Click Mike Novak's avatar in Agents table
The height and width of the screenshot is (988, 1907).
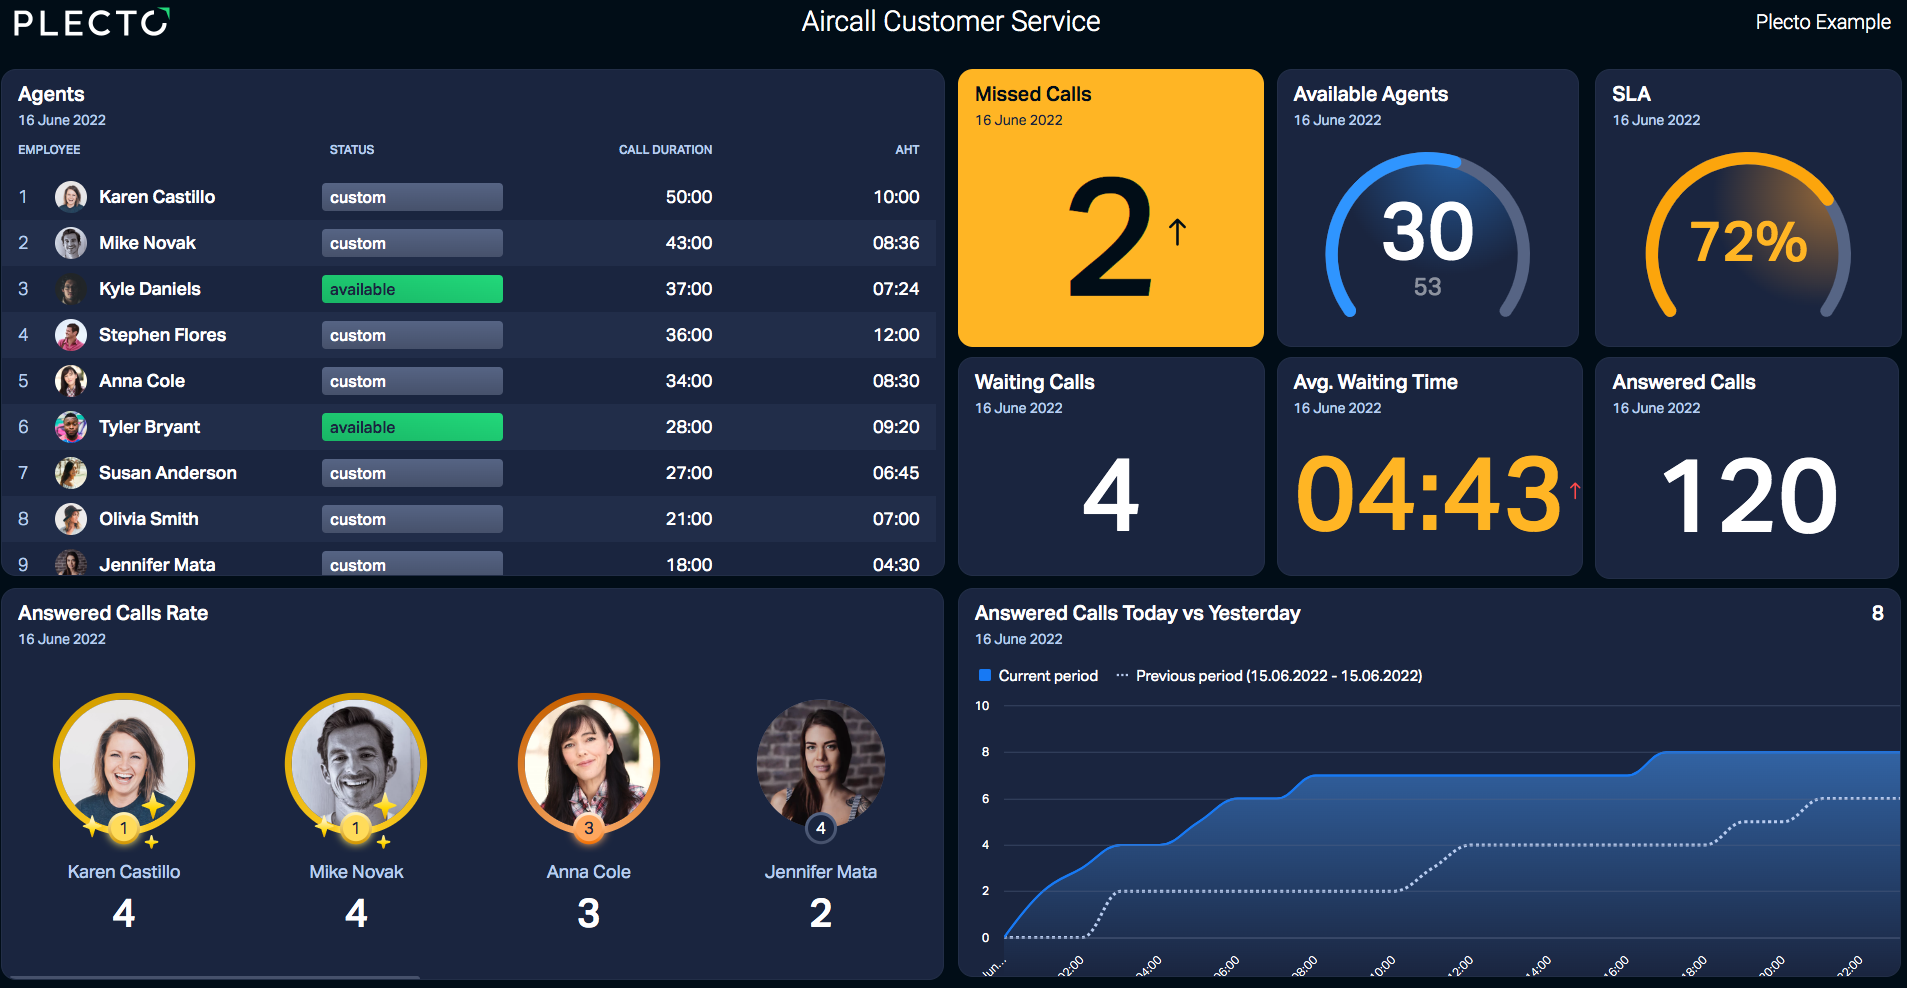coord(70,243)
